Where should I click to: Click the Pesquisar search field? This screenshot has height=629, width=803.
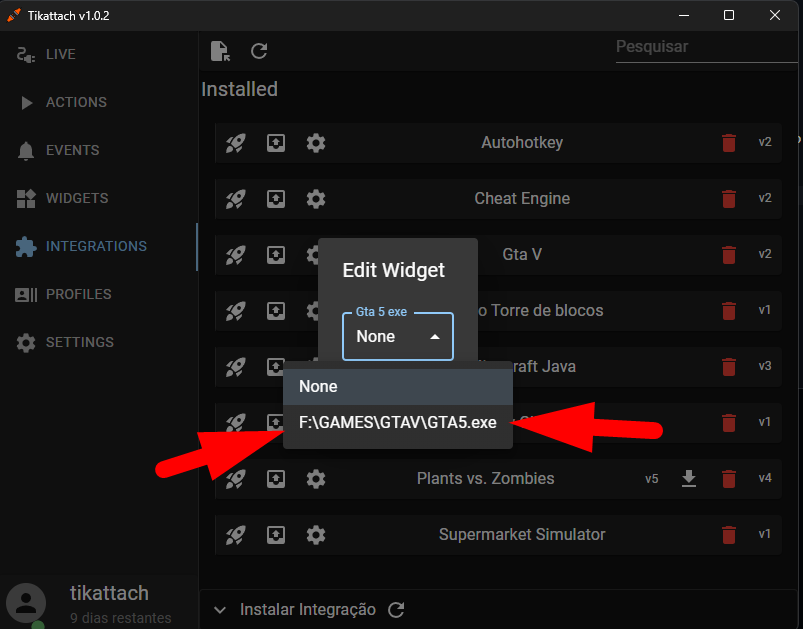pos(707,47)
